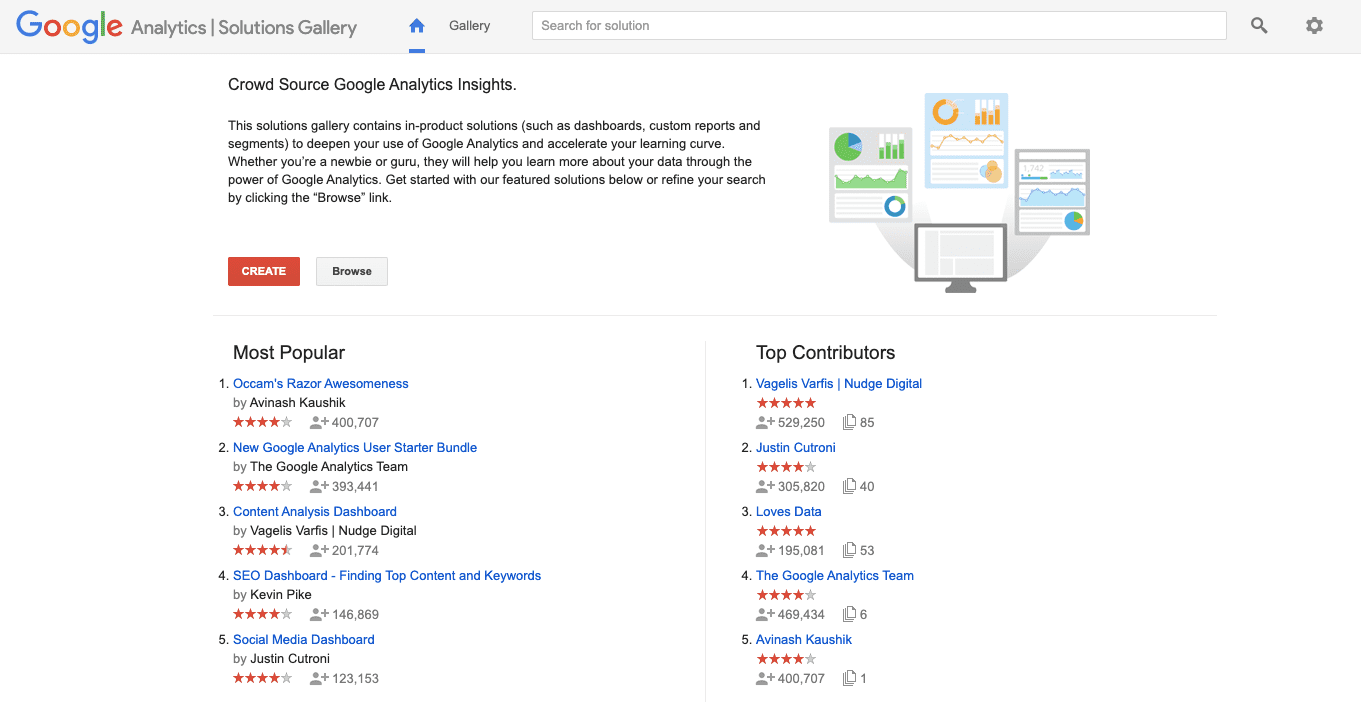Click the star rating under Justin Cutroni contributor
Image resolution: width=1361 pixels, height=702 pixels.
pyautogui.click(x=786, y=467)
